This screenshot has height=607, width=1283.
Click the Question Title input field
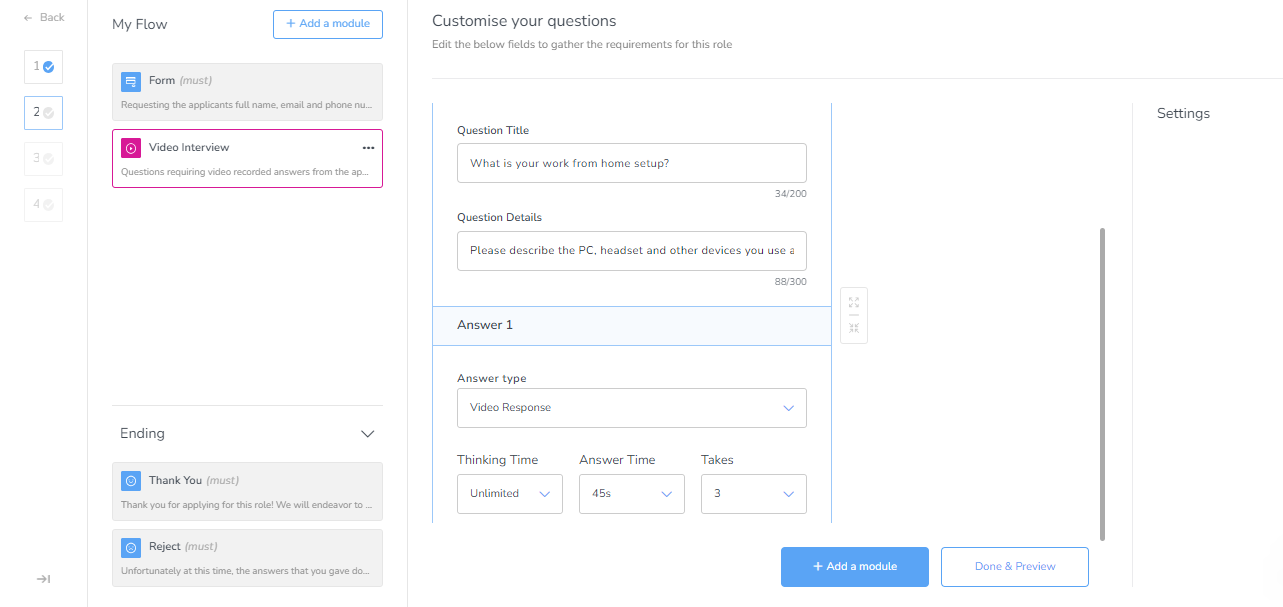pyautogui.click(x=631, y=163)
